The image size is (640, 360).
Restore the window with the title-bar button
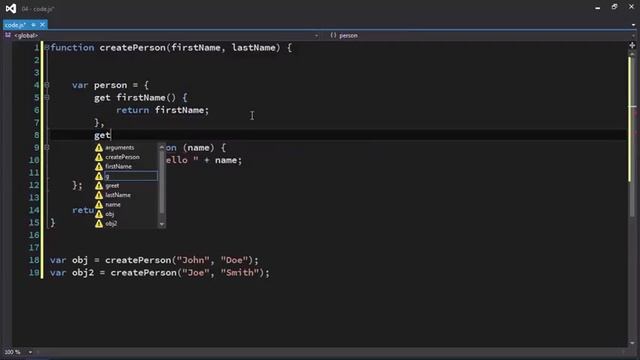pyautogui.click(x=614, y=7)
